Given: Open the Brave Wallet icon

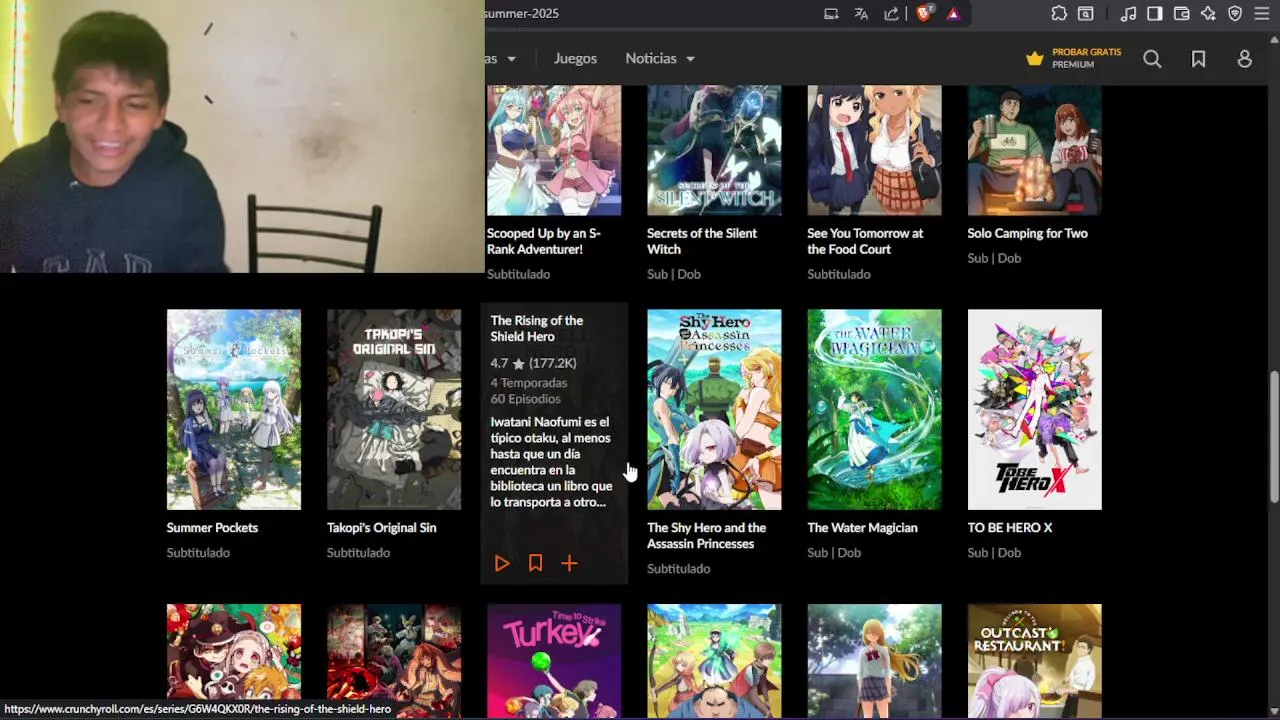Looking at the screenshot, I should [x=1181, y=14].
